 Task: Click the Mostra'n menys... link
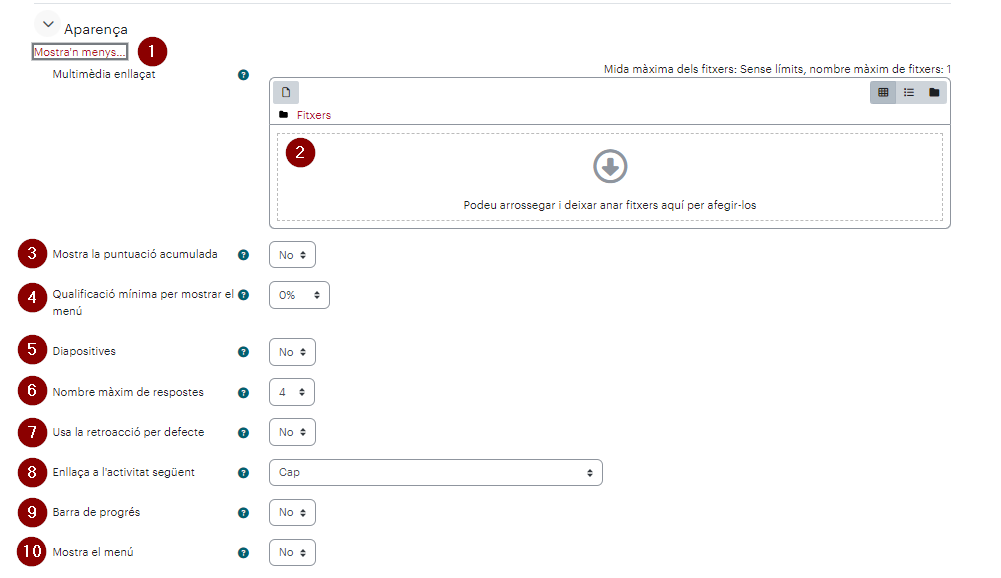[80, 52]
